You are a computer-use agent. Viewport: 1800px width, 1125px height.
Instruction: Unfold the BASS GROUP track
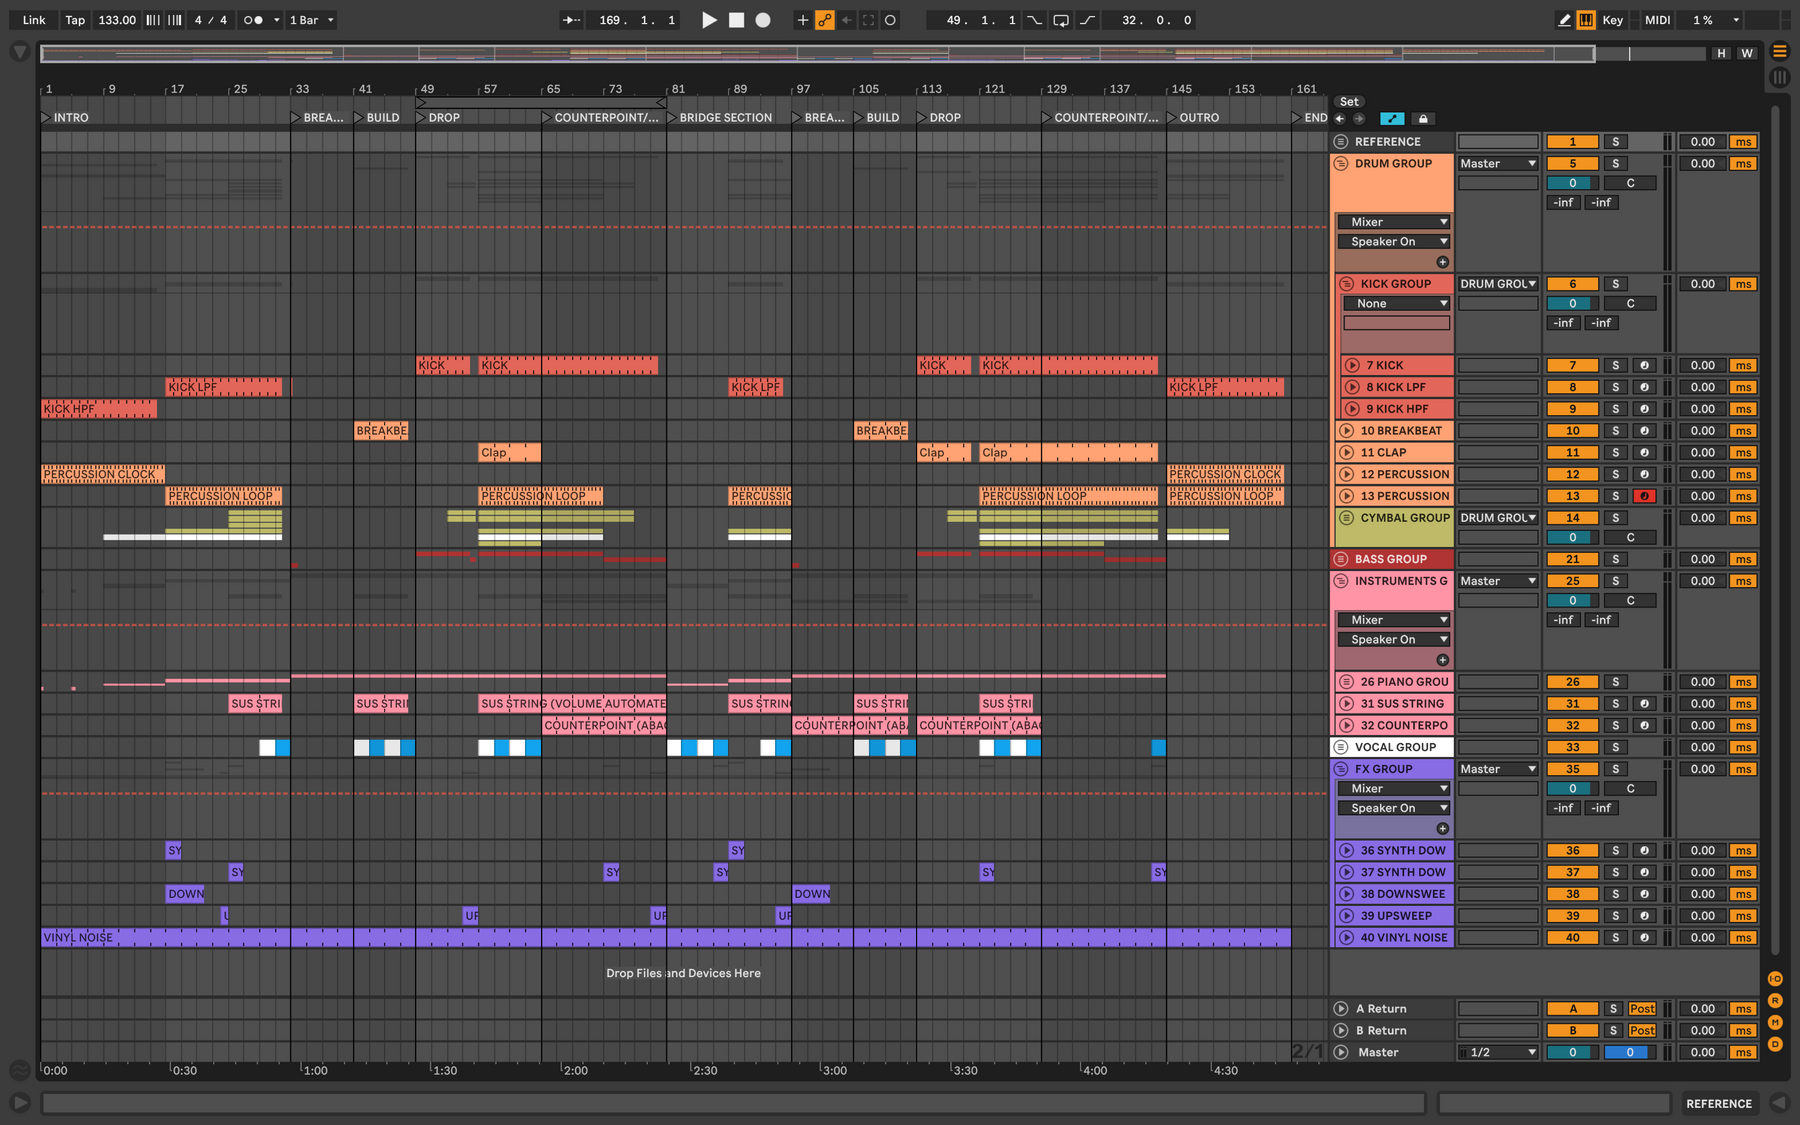click(1341, 559)
